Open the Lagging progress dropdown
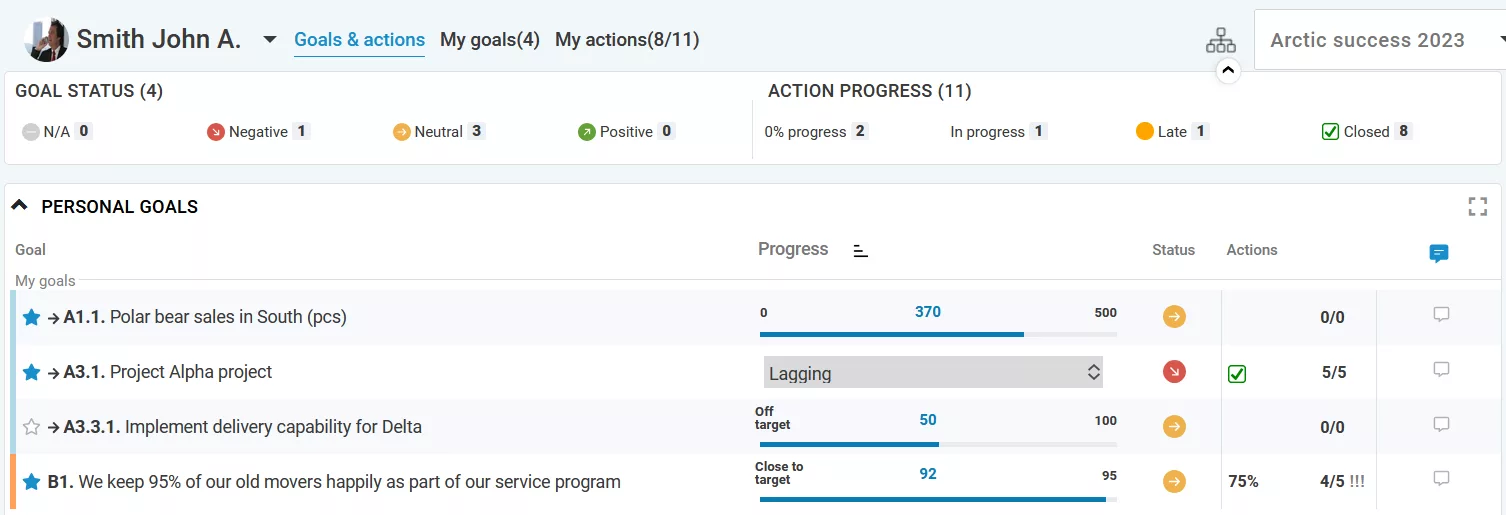1506x515 pixels. point(932,373)
